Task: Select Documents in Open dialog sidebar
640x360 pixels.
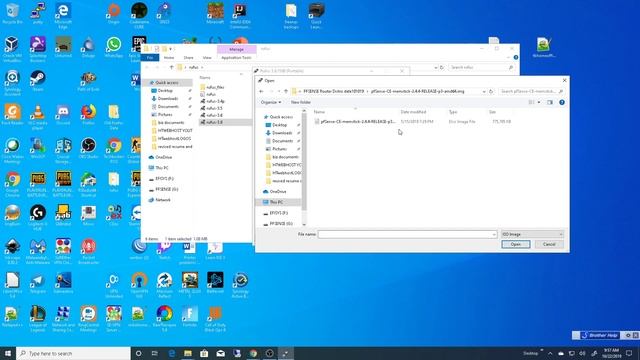Action: tap(282, 141)
